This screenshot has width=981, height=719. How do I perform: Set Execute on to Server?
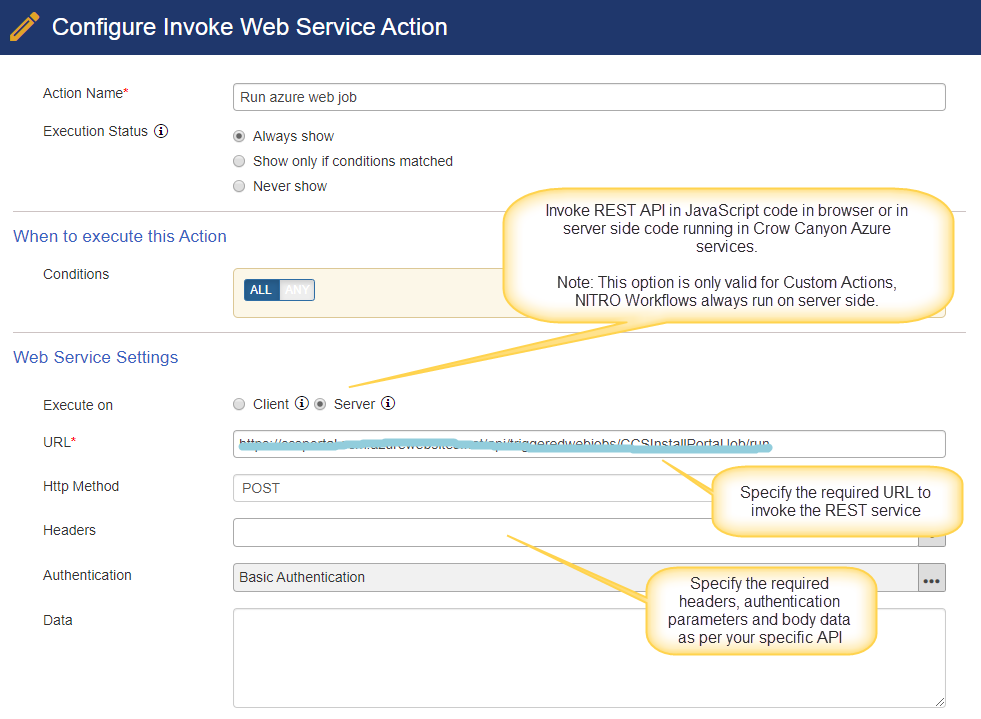point(320,404)
